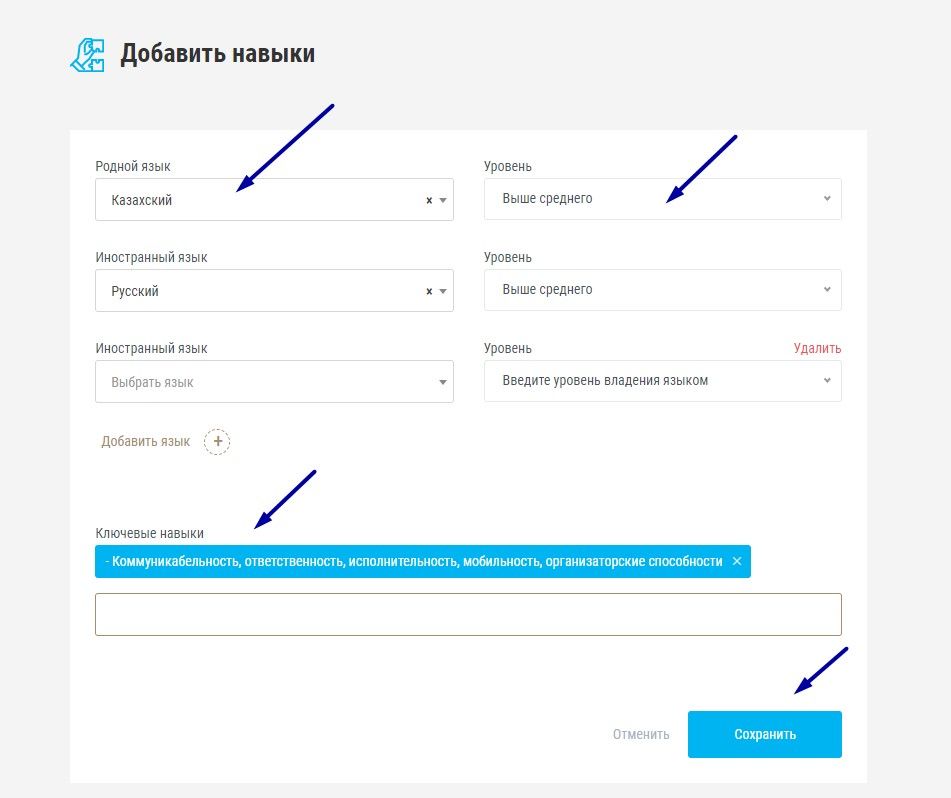Remove the Коммуникабельность key skills tag
The image size is (951, 798).
737,561
